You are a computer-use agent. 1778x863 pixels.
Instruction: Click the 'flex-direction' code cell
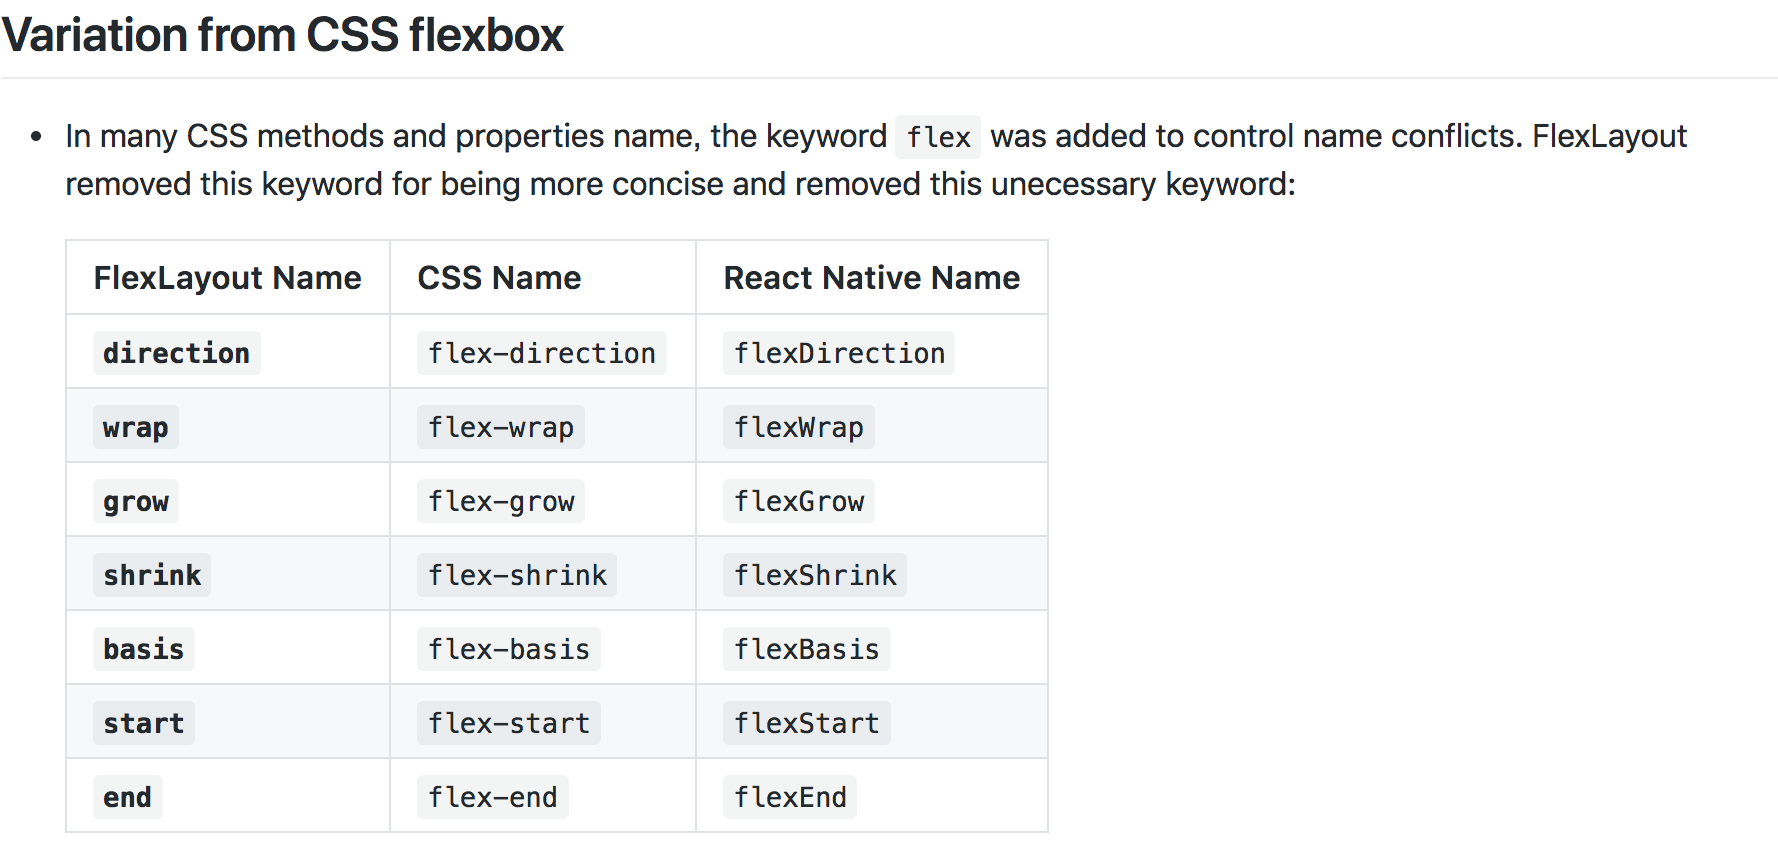pos(541,353)
